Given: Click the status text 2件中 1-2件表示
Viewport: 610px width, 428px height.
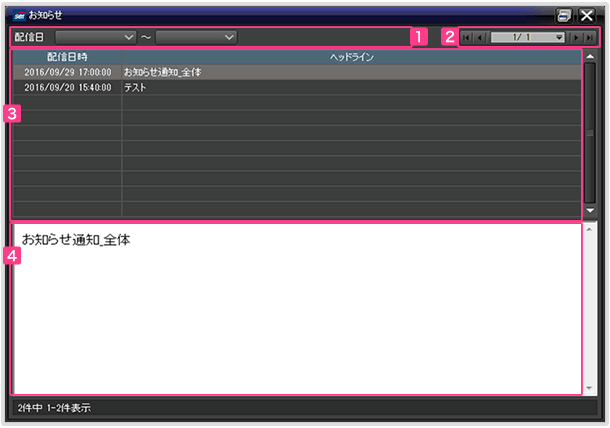Looking at the screenshot, I should pos(54,408).
